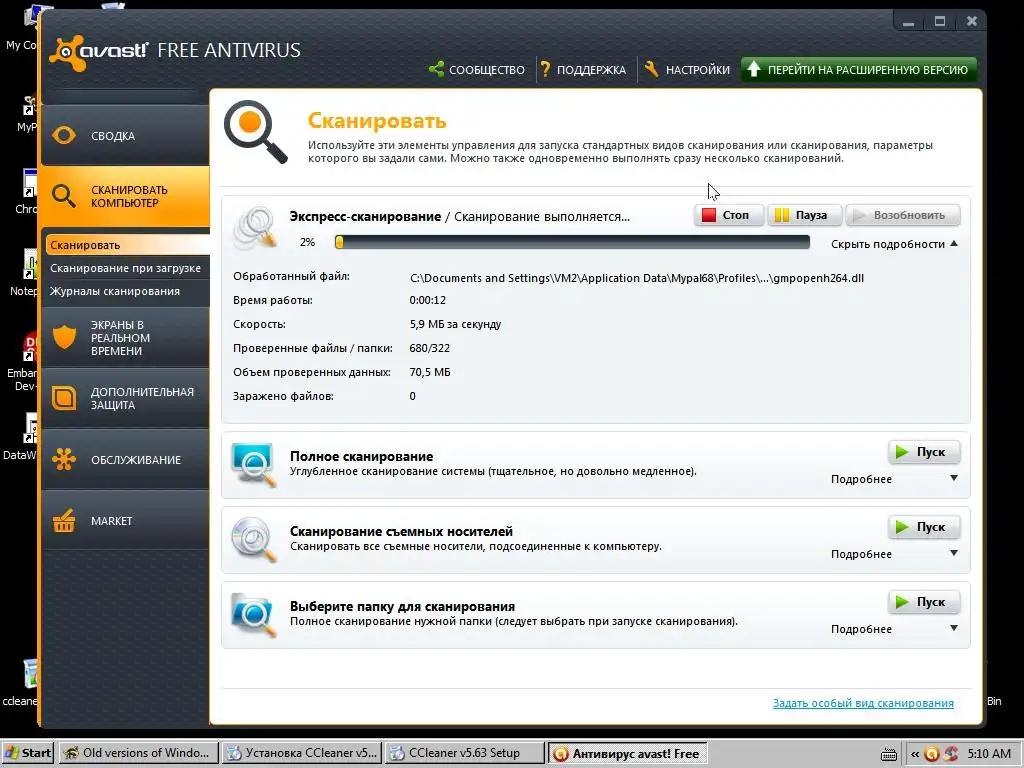This screenshot has width=1024, height=768.
Task: Click the scanned file path gmpopenh264.dll
Action: pos(637,278)
